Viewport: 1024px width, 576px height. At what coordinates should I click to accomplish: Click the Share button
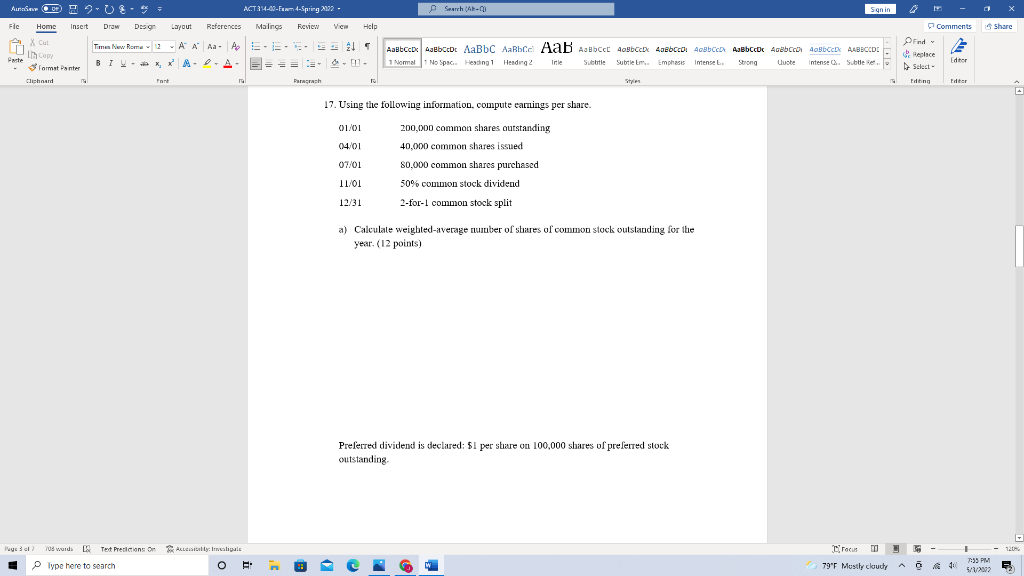click(999, 27)
